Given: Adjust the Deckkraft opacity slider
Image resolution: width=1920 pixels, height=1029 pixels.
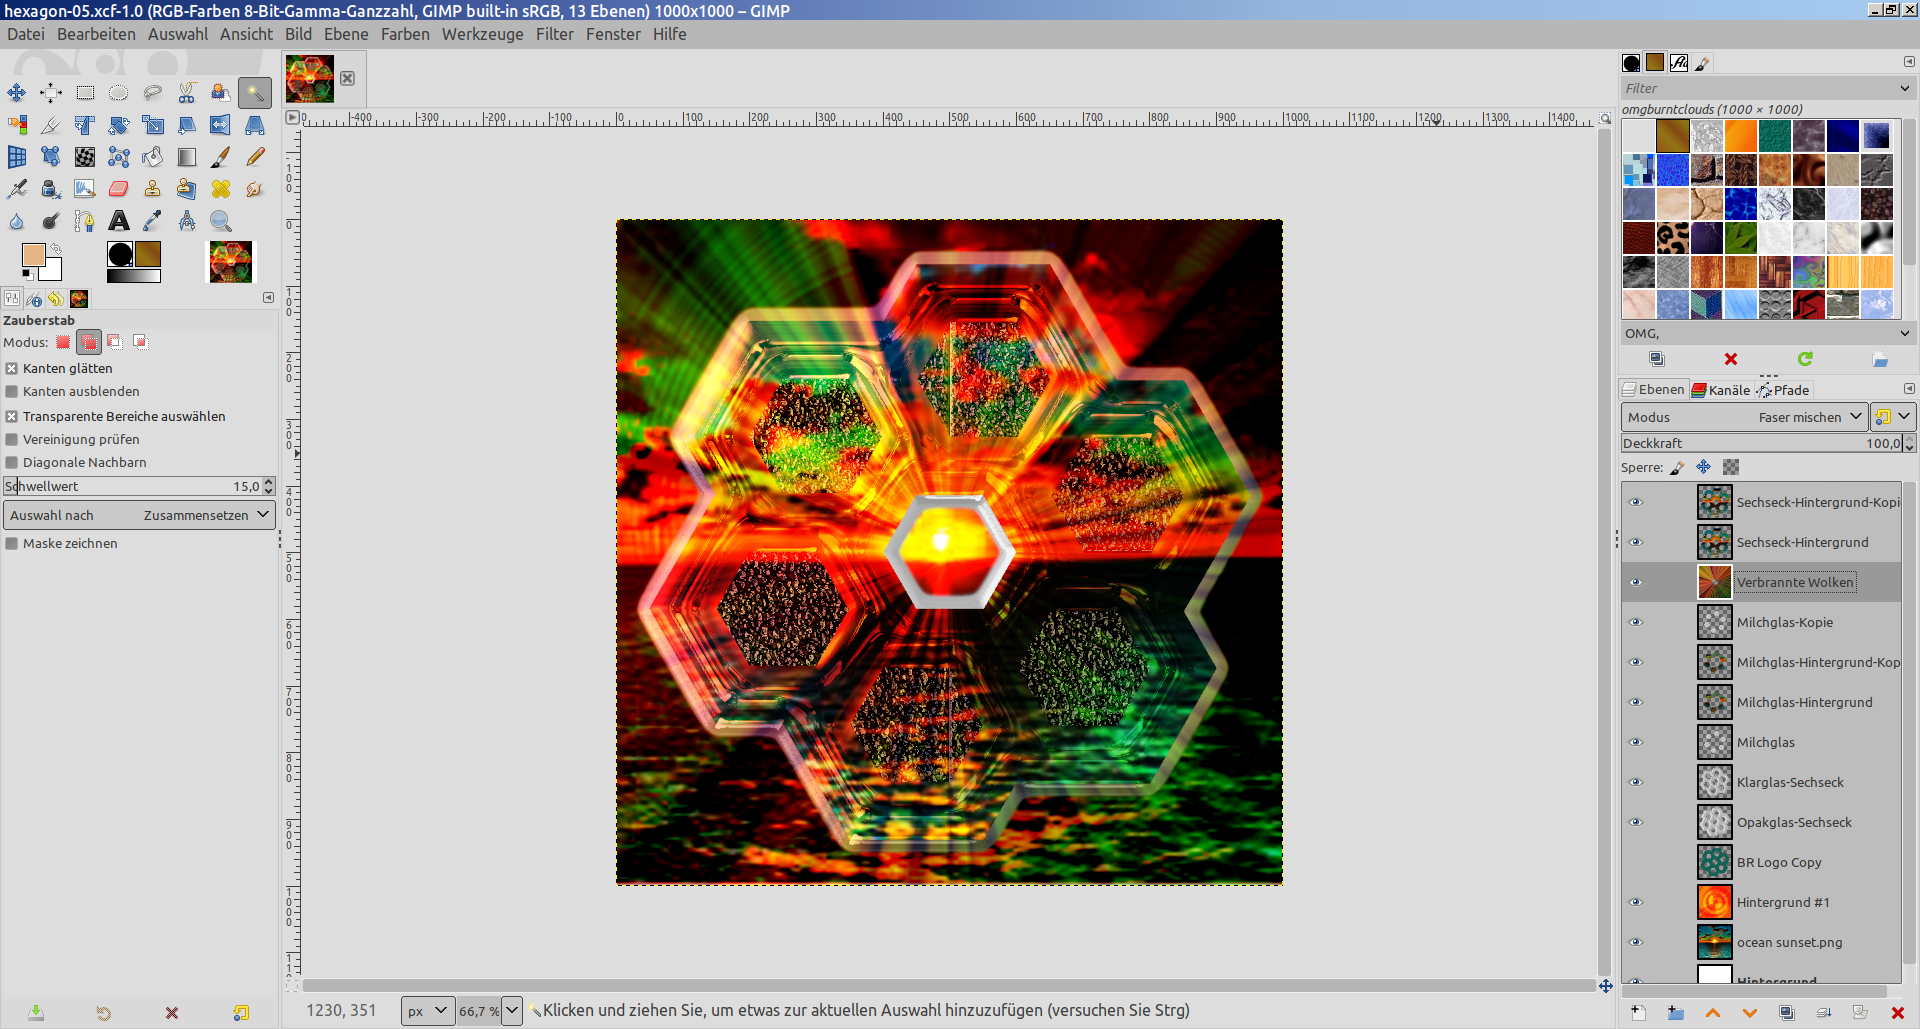Looking at the screenshot, I should pos(1762,443).
